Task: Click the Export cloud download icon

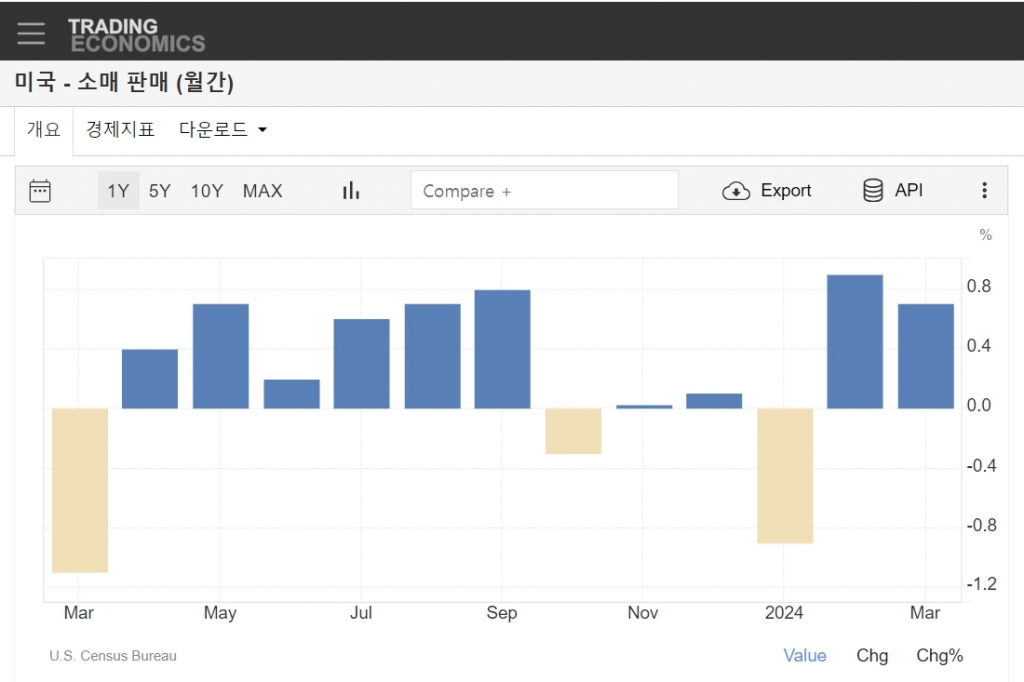Action: (x=736, y=191)
